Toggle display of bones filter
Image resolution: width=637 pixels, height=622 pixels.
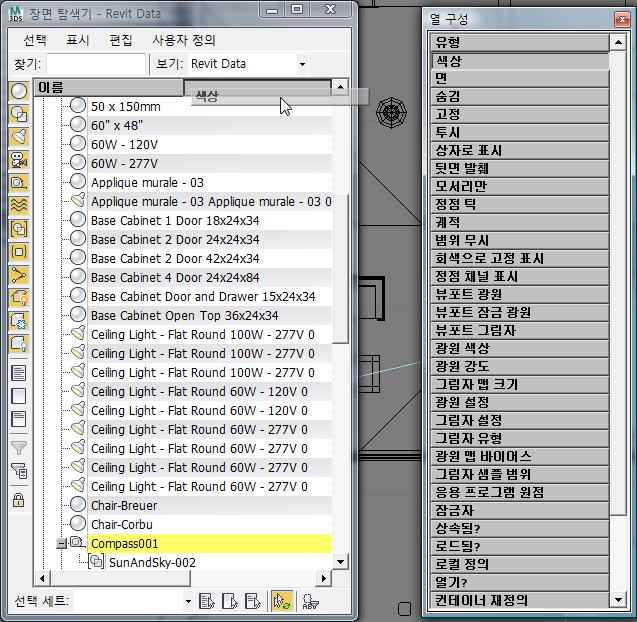tap(19, 275)
